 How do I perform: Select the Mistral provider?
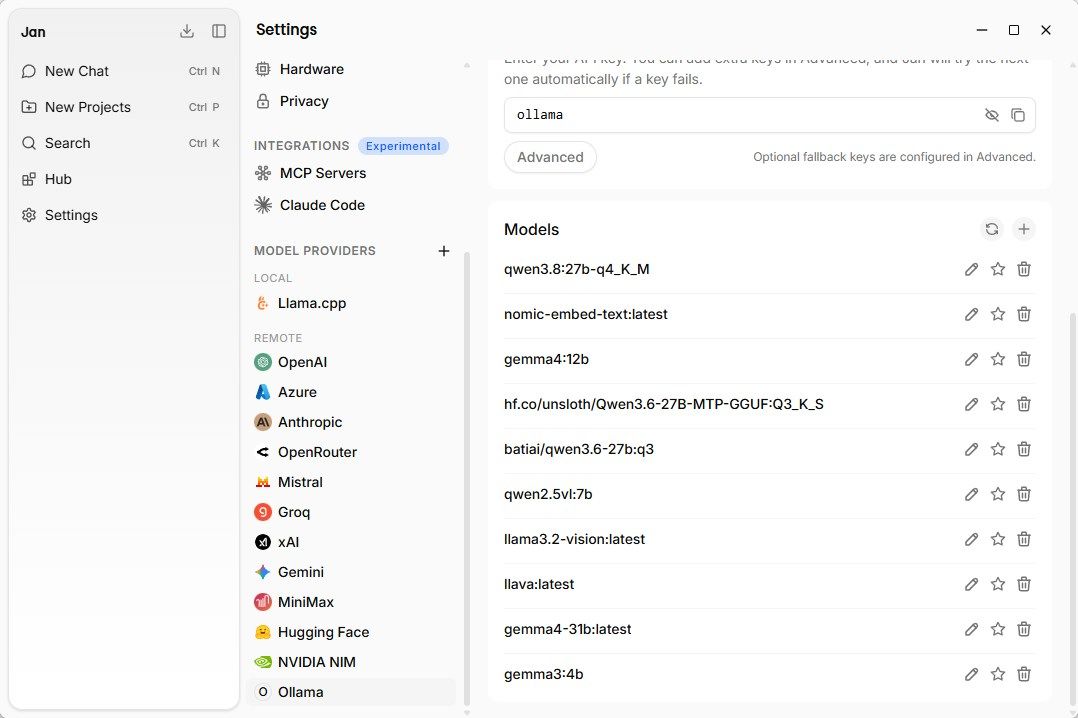[351, 482]
